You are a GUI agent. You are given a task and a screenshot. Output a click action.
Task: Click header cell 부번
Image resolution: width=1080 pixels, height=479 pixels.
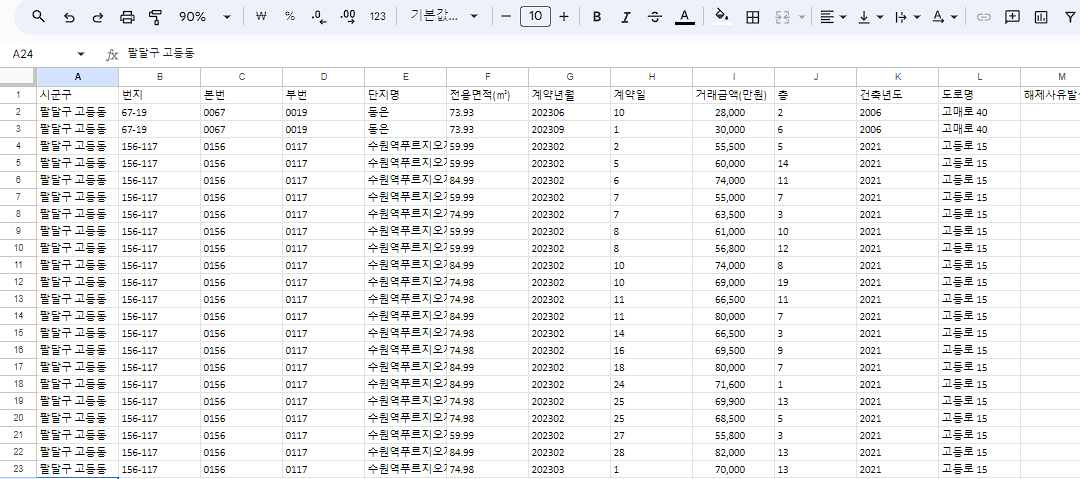324,94
